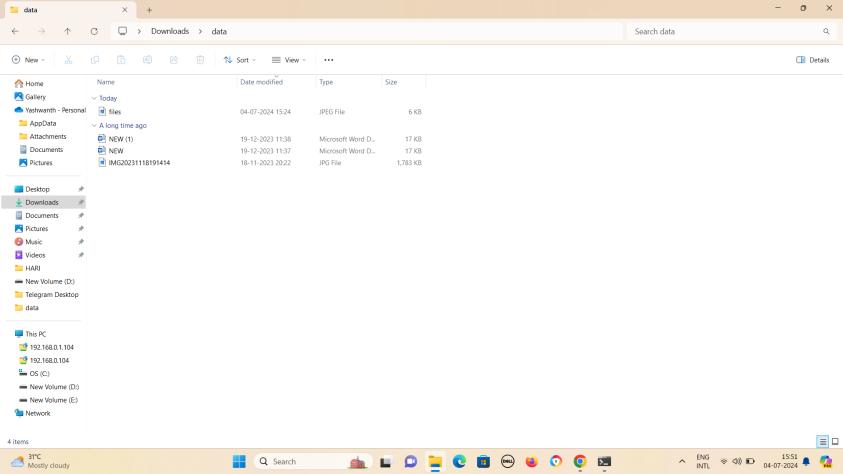Click the Cut scissors icon
Image resolution: width=843 pixels, height=474 pixels.
pos(68,60)
